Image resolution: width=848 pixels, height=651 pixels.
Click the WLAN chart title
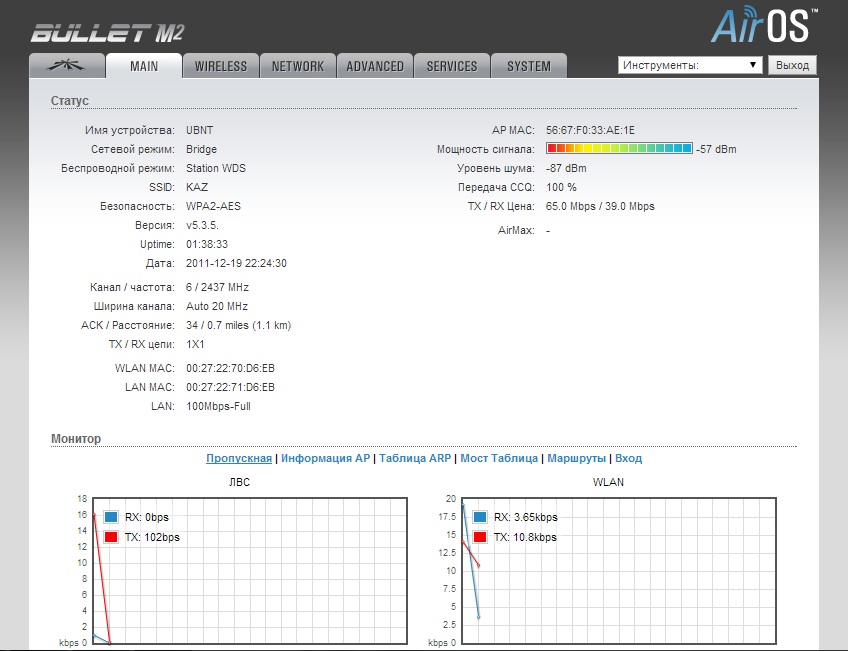coord(608,482)
